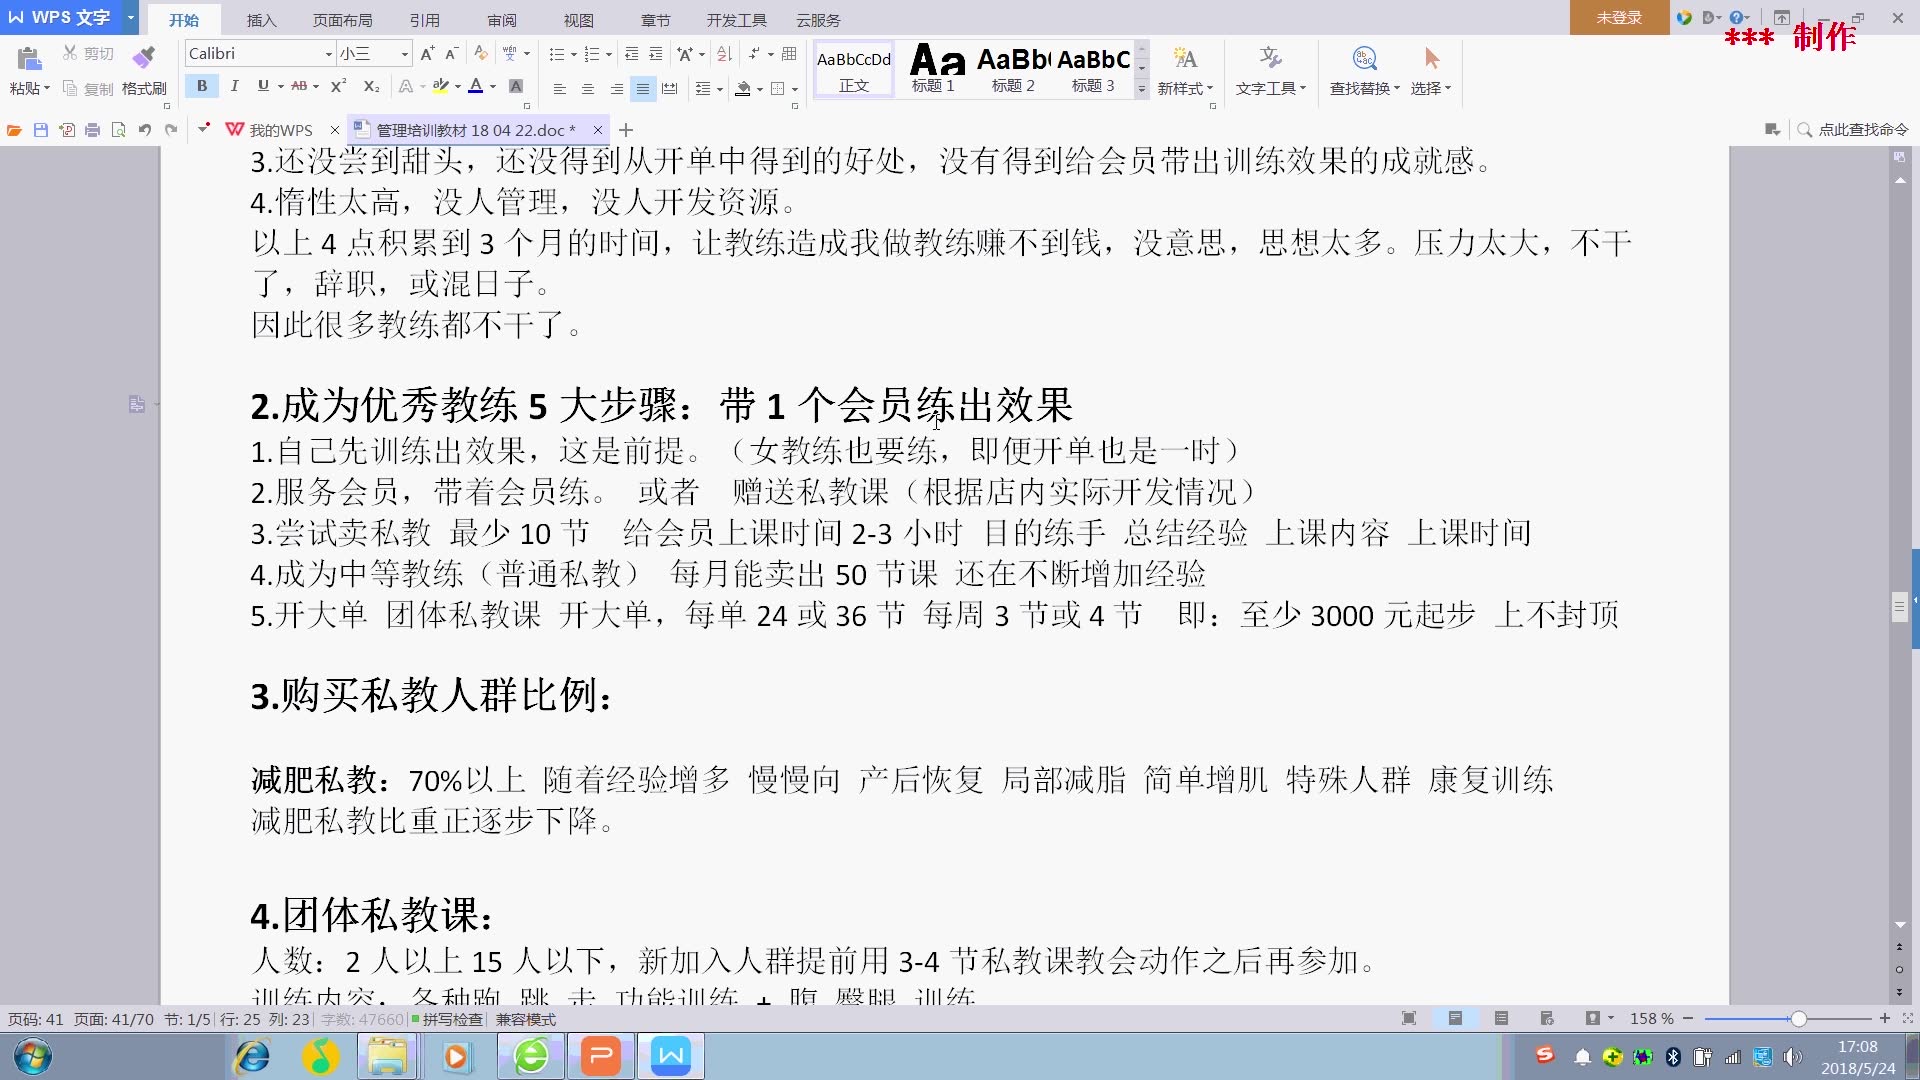This screenshot has height=1080, width=1920.
Task: Toggle Italic formatting
Action: point(234,86)
